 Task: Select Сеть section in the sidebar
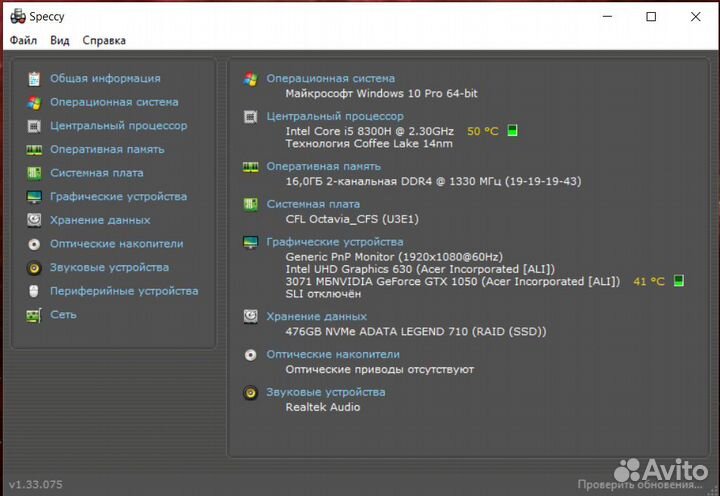coord(63,315)
